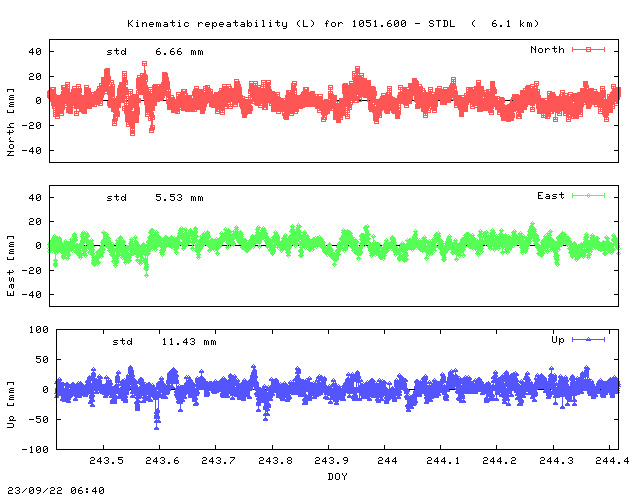This screenshot has width=640, height=496.
Task: Click the 40 tick label on North axis
Action: [x=35, y=52]
